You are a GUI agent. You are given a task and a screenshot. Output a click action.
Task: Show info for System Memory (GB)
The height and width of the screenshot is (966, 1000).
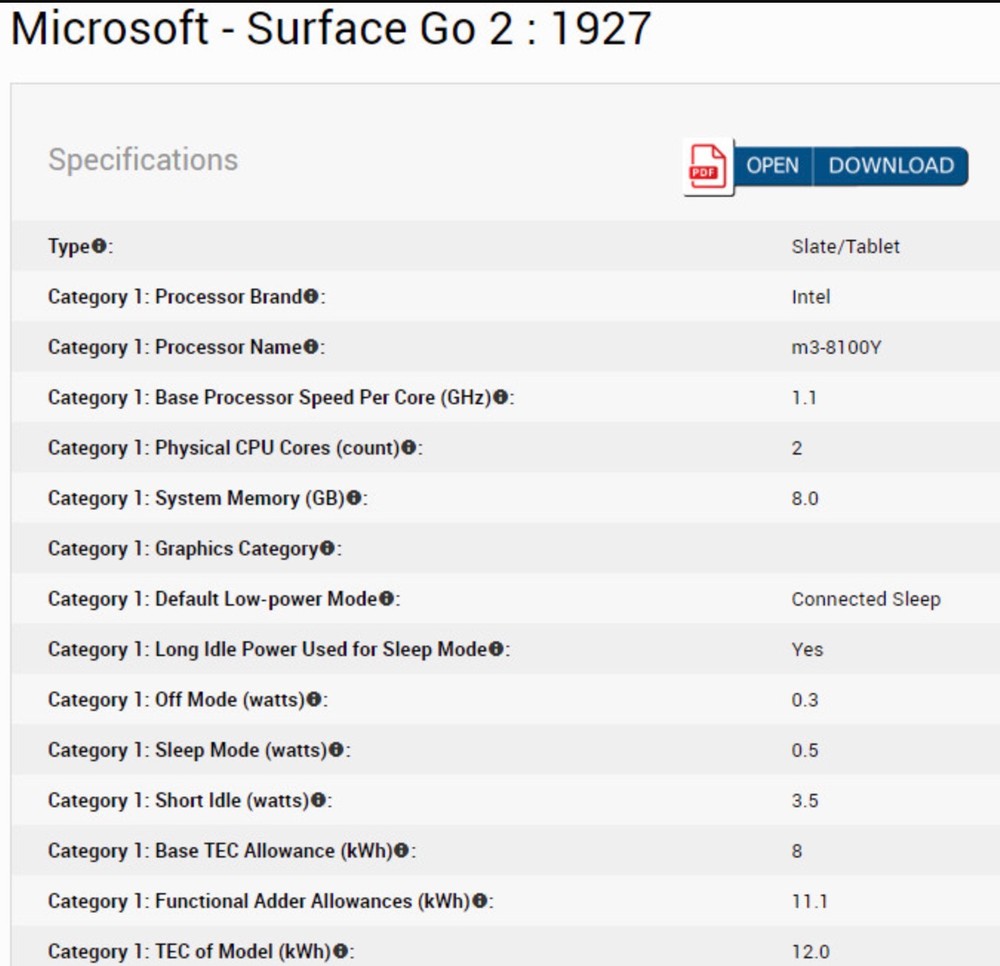[354, 497]
